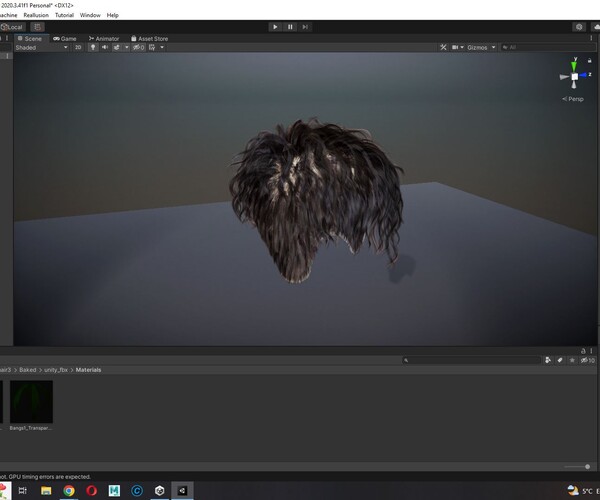Open the Tutorial menu
The image size is (600, 500).
pos(64,15)
